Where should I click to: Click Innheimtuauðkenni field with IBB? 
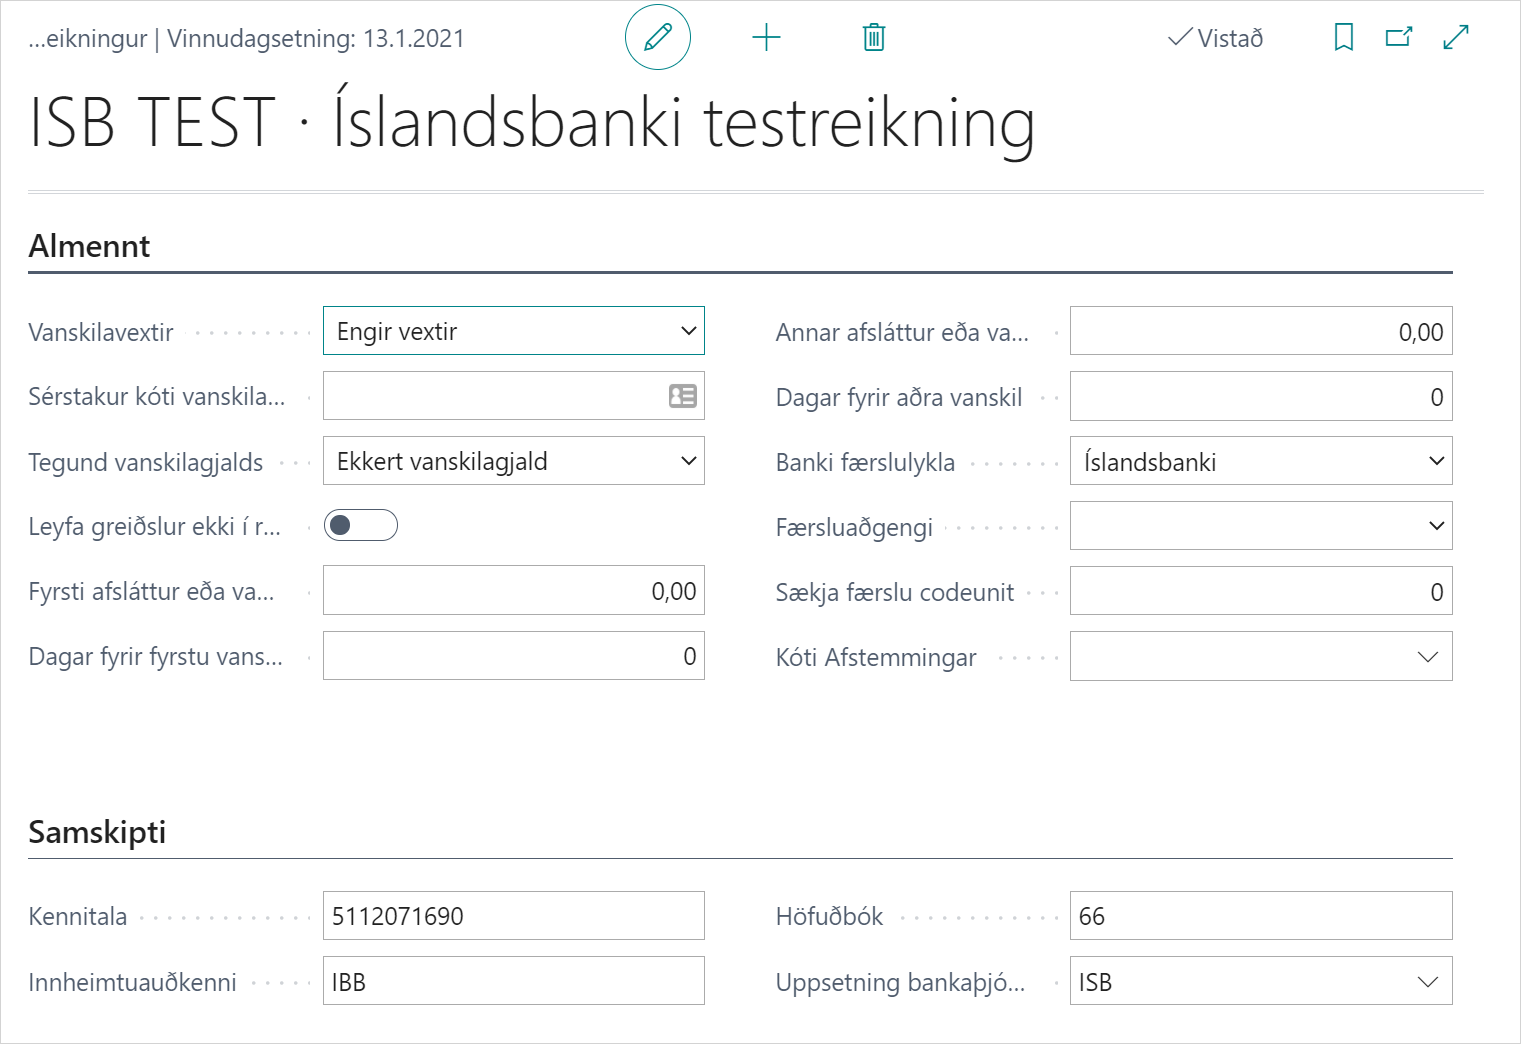pyautogui.click(x=514, y=981)
